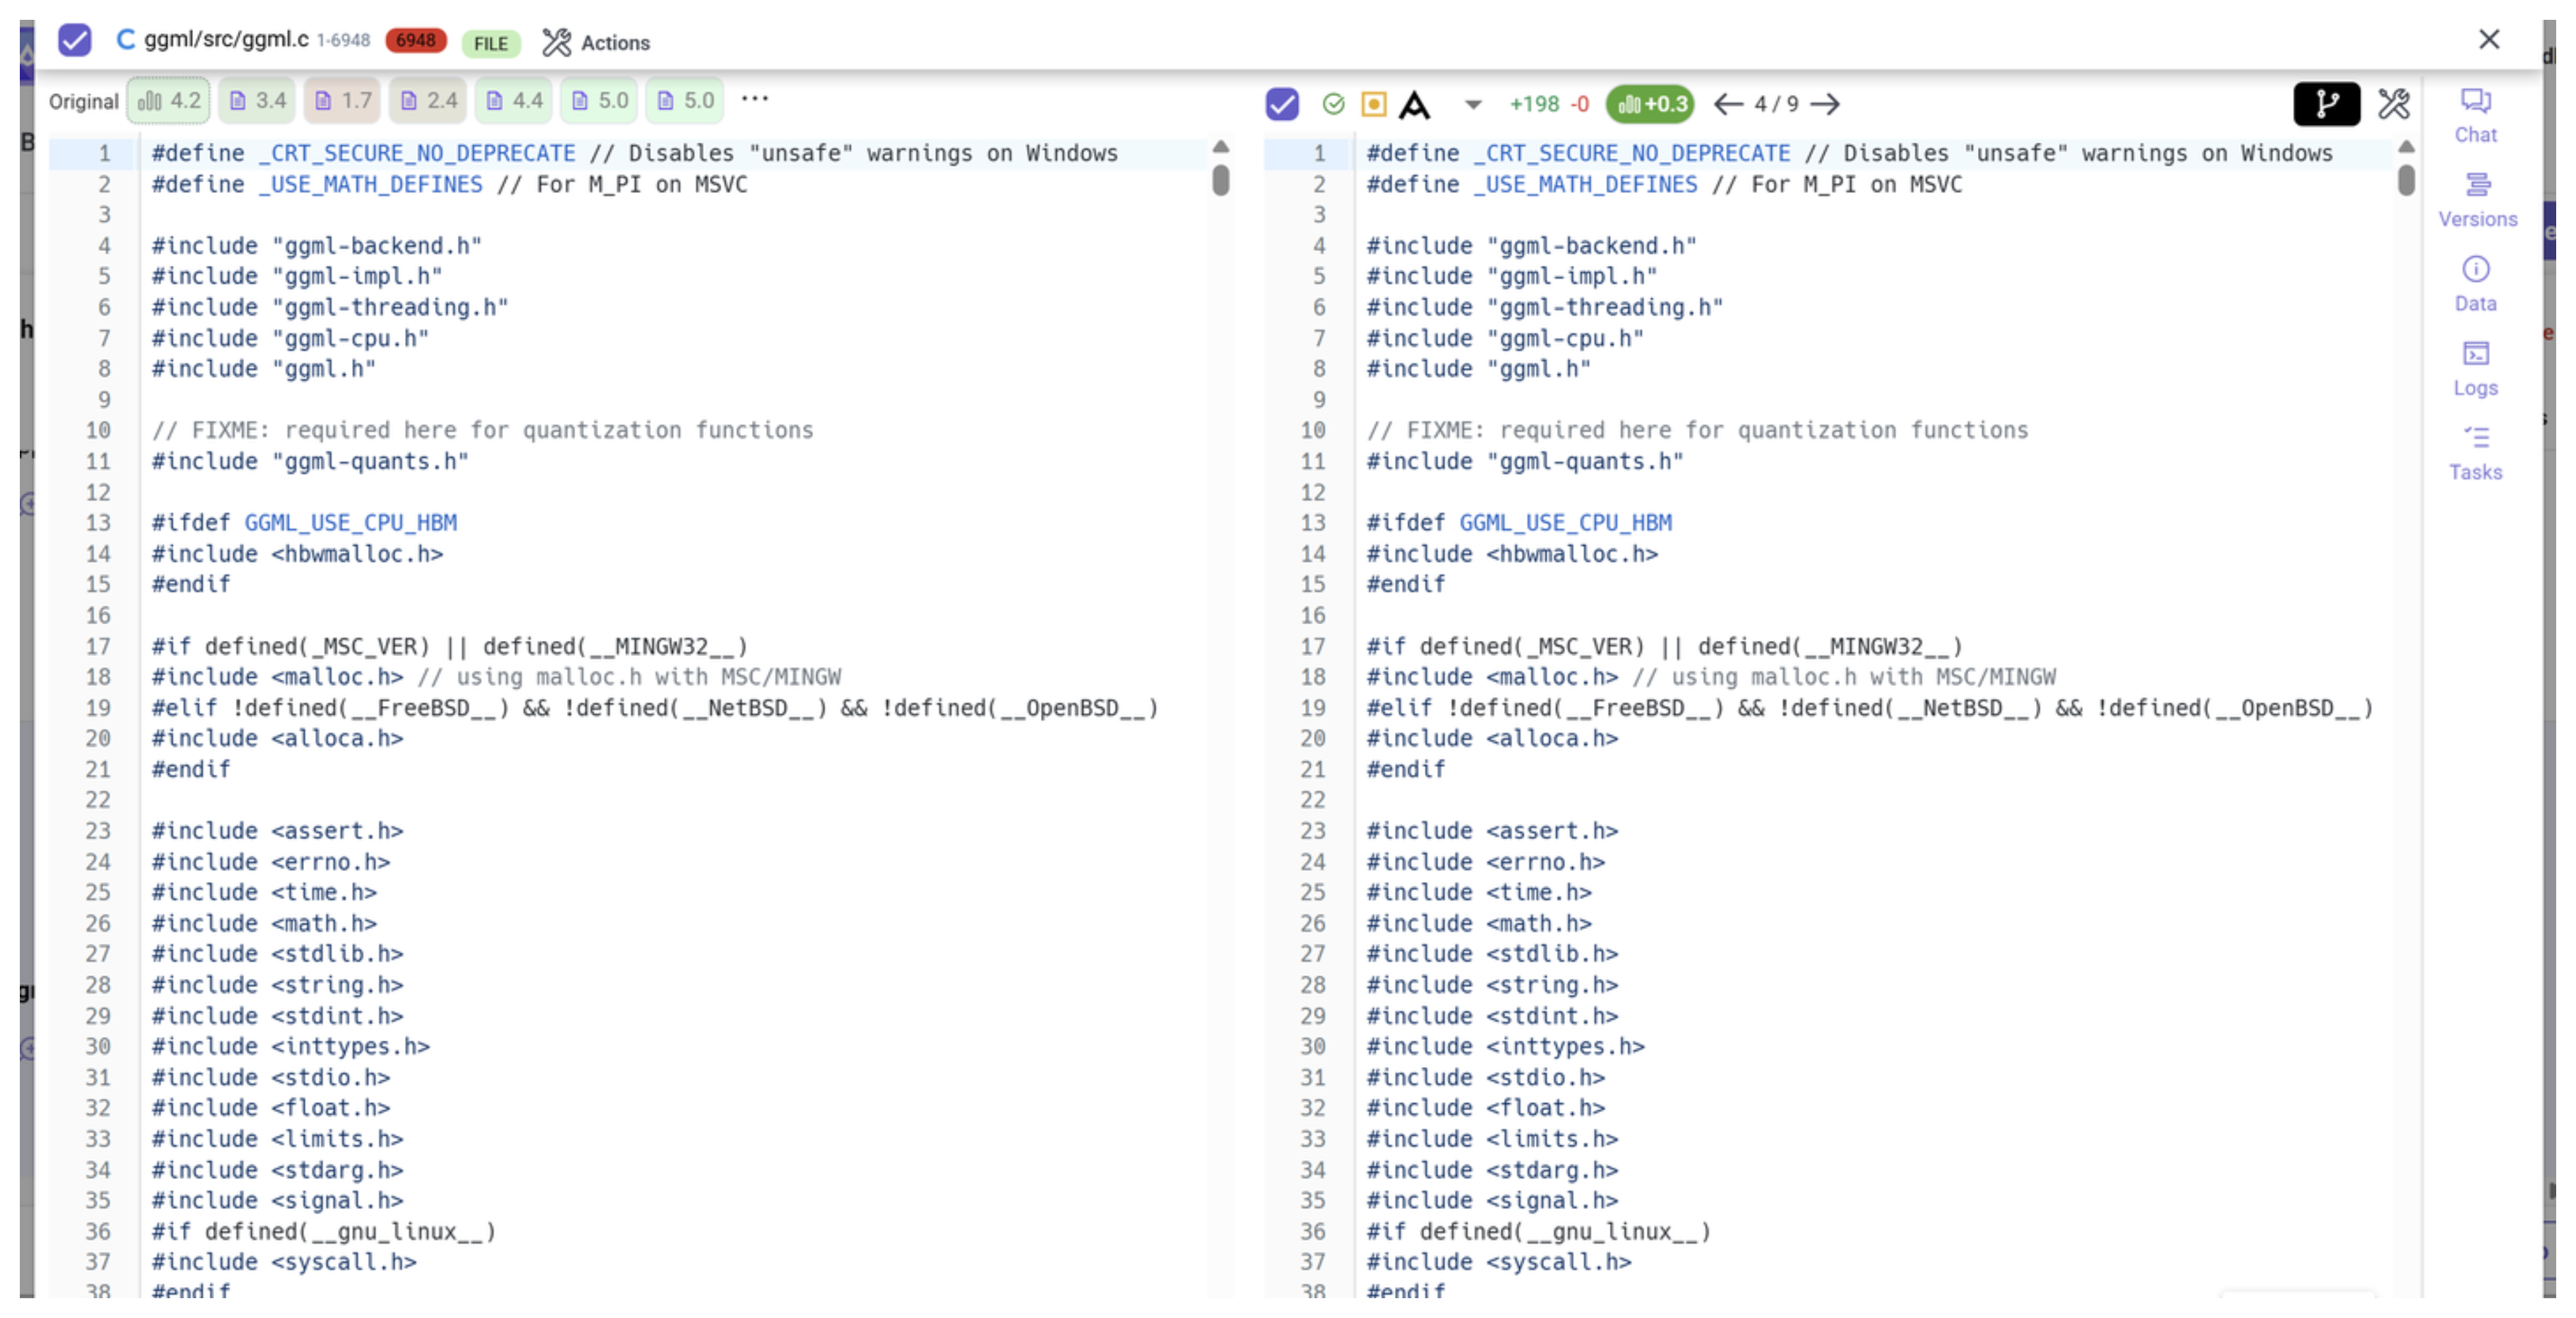Select the 4.2 version tab
Screen dimensions: 2576x1318
[169, 100]
